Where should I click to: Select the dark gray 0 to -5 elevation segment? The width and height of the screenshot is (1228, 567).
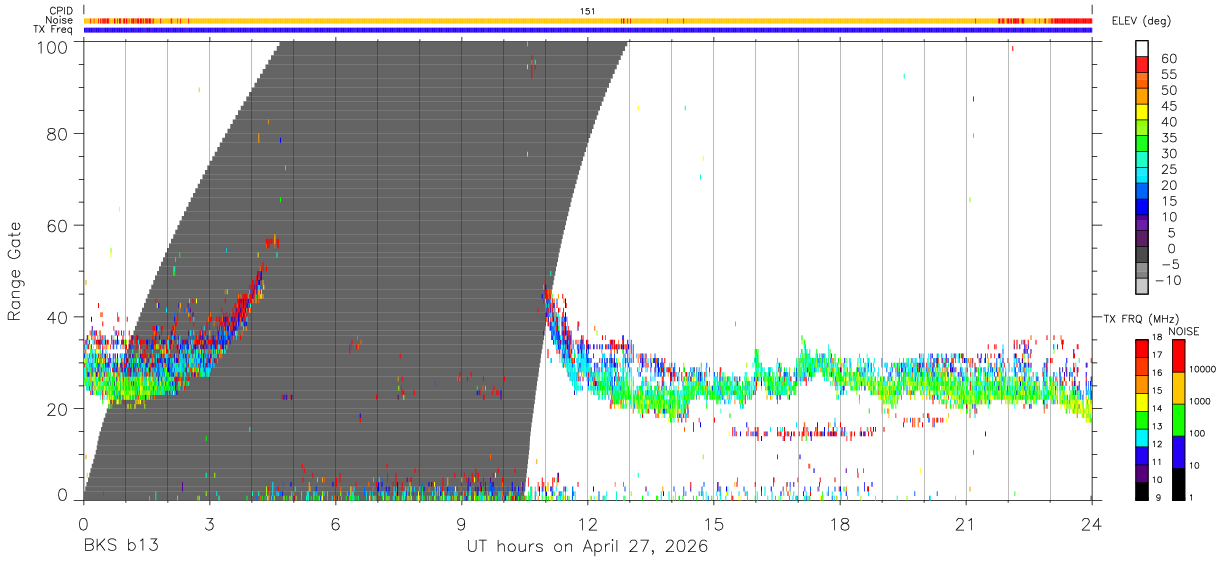coord(1143,256)
